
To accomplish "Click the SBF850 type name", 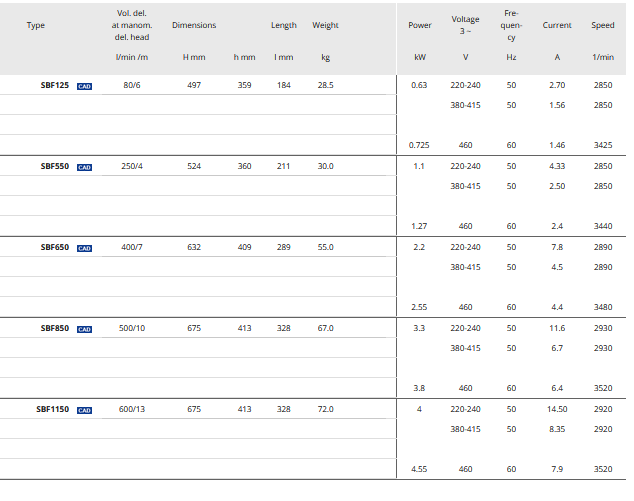I will click(54, 329).
